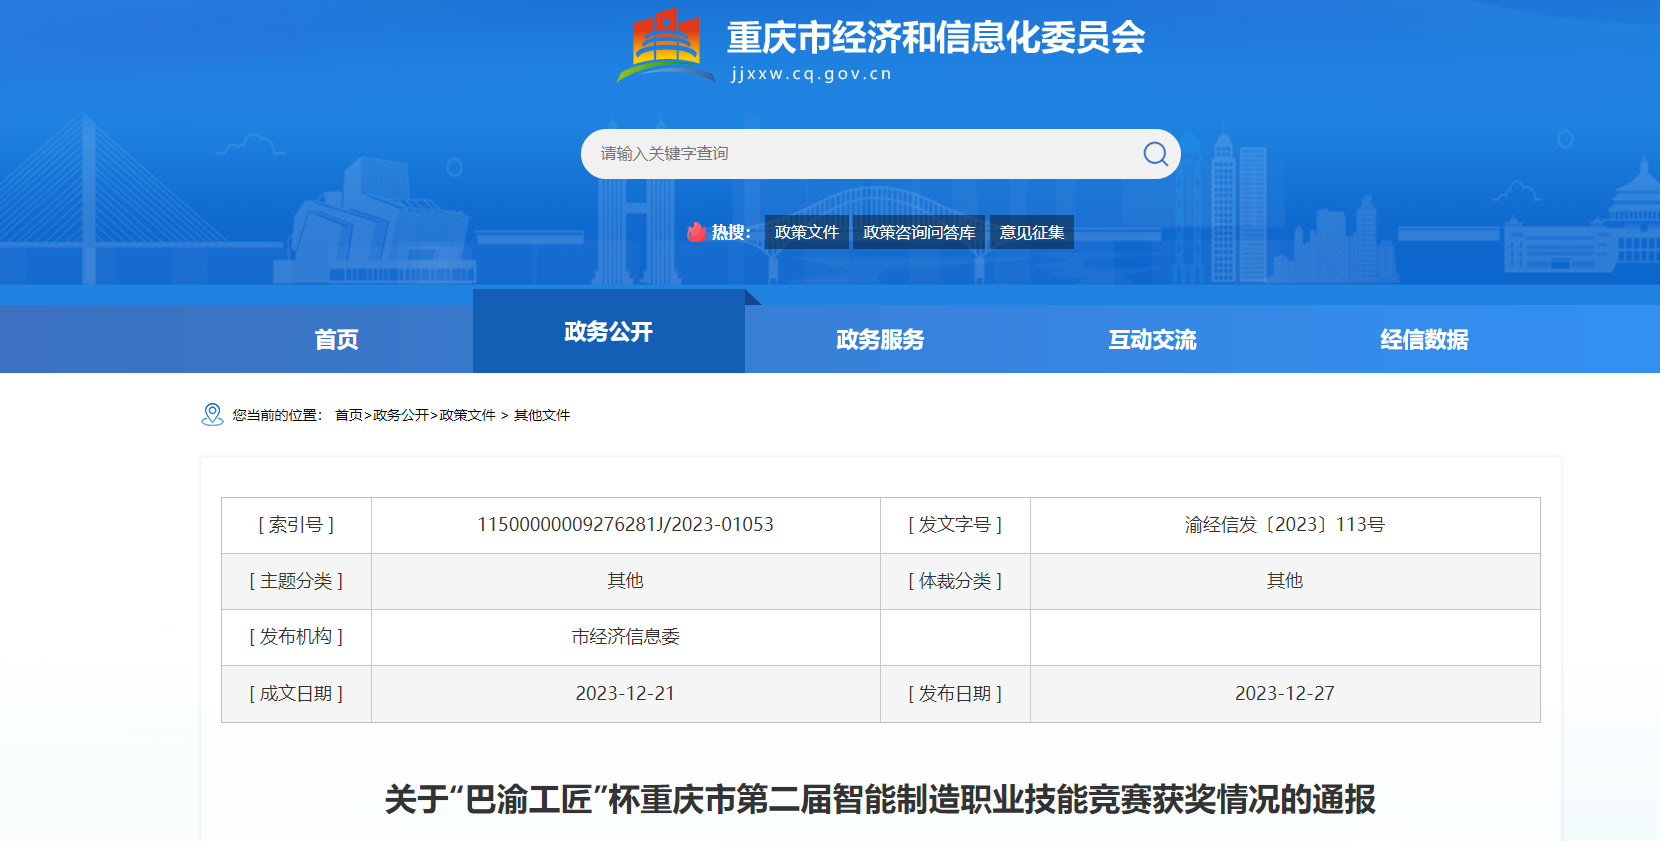Open the 政务公开 navigation tab

608,332
